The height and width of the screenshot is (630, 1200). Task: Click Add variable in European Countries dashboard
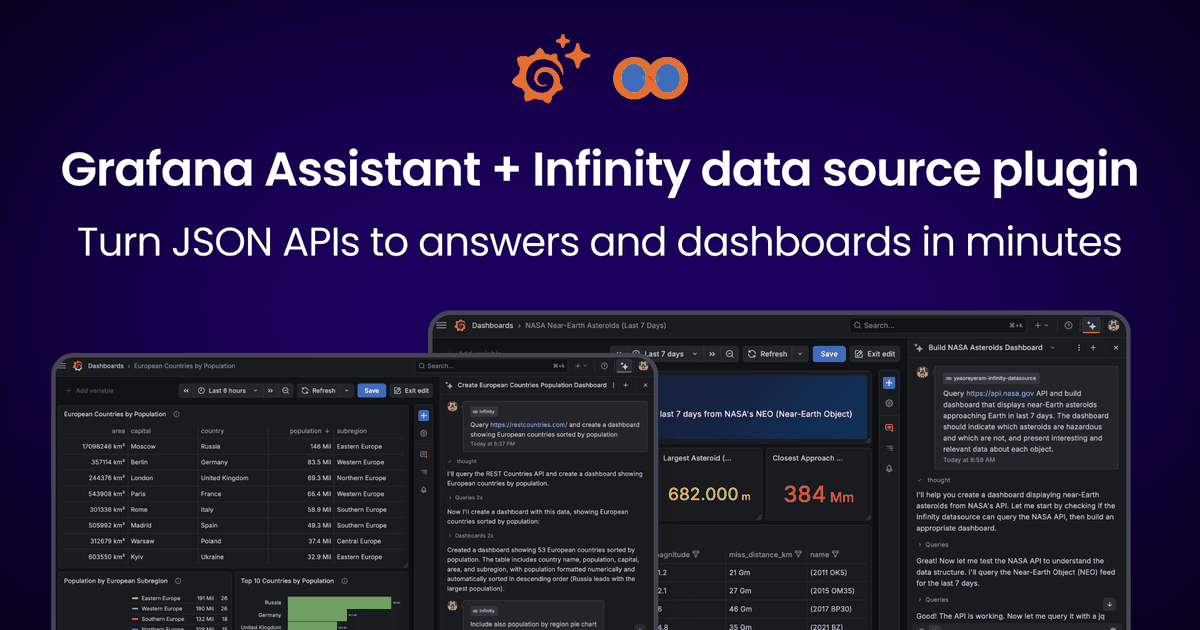tap(90, 391)
